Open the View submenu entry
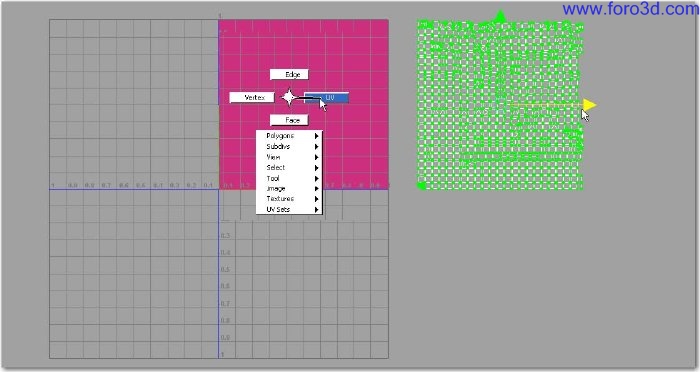Viewport: 700px width, 372px height. pyautogui.click(x=289, y=157)
